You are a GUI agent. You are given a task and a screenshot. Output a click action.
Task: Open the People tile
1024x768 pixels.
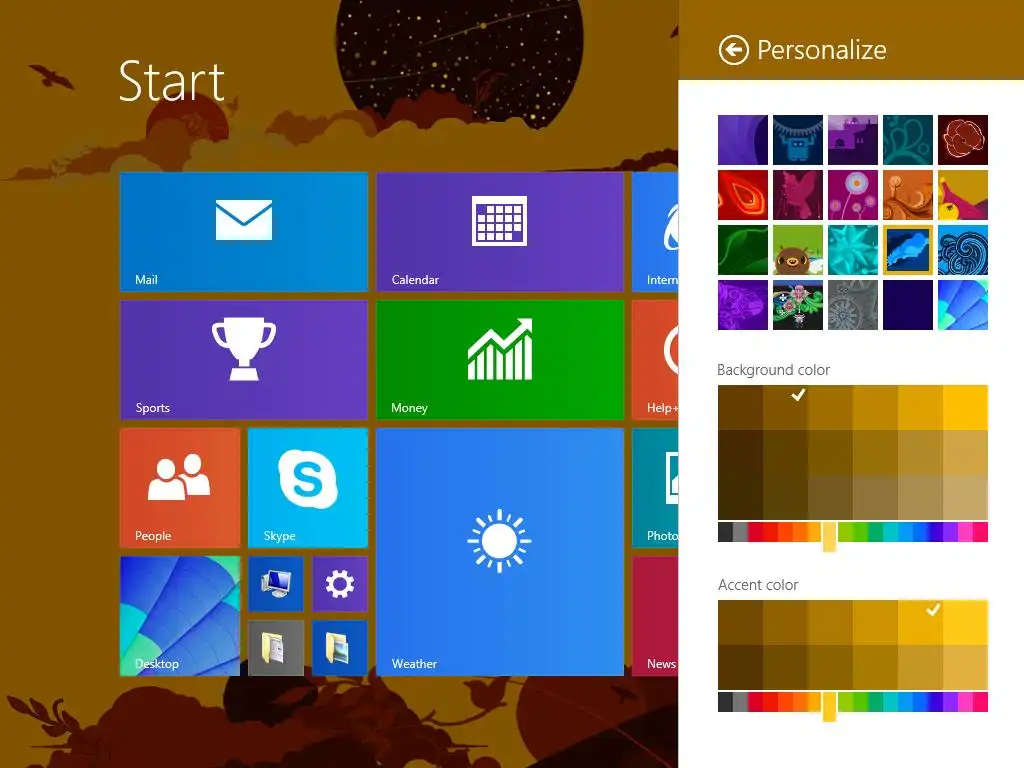click(x=180, y=487)
